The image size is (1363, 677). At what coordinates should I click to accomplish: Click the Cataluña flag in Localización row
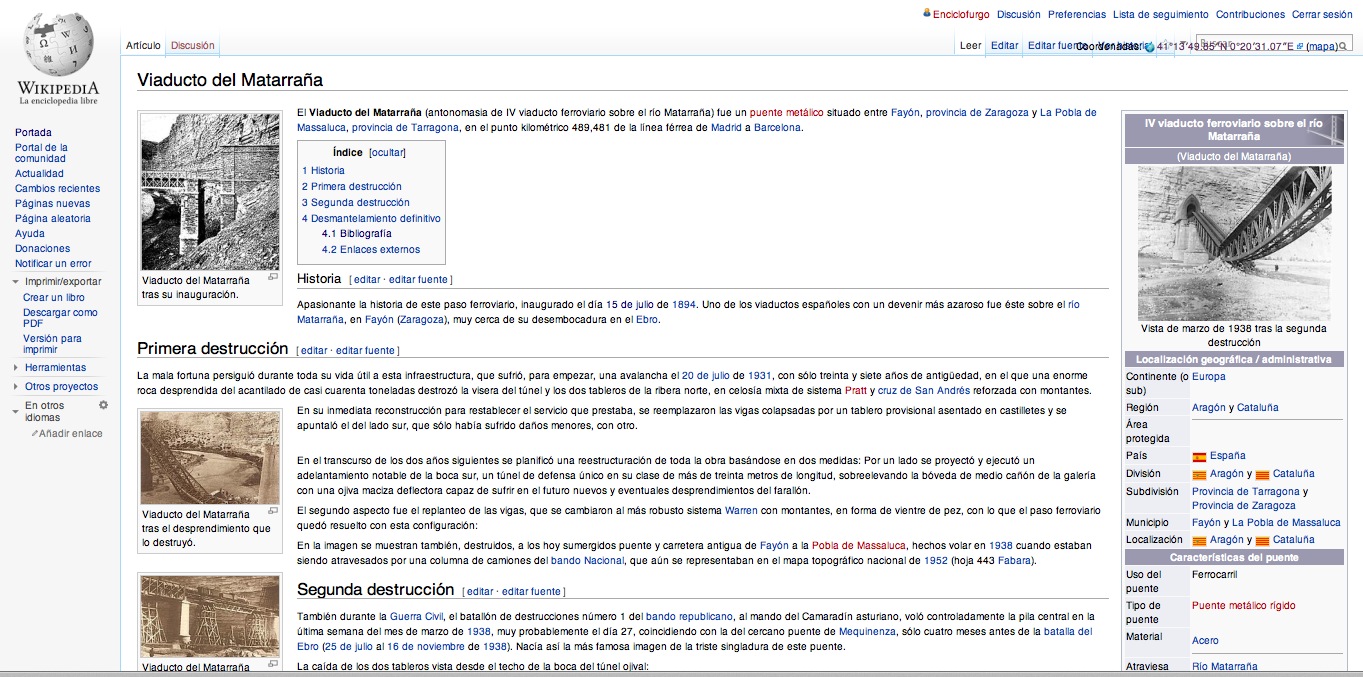click(1262, 540)
